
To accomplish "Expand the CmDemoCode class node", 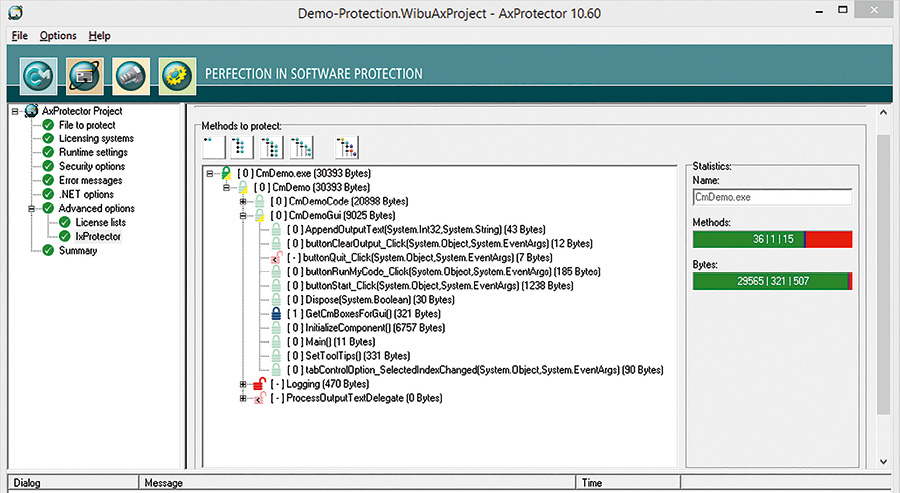I will tap(243, 201).
